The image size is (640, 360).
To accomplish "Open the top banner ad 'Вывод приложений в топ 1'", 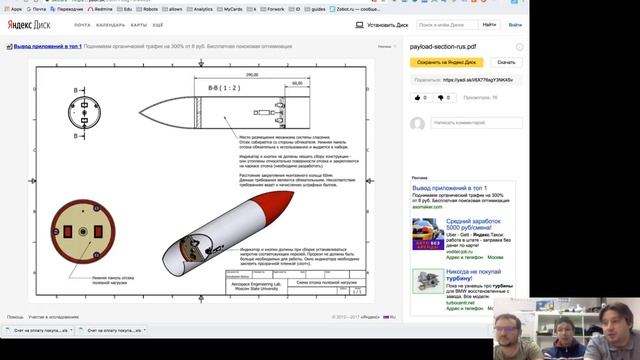I will pos(48,47).
